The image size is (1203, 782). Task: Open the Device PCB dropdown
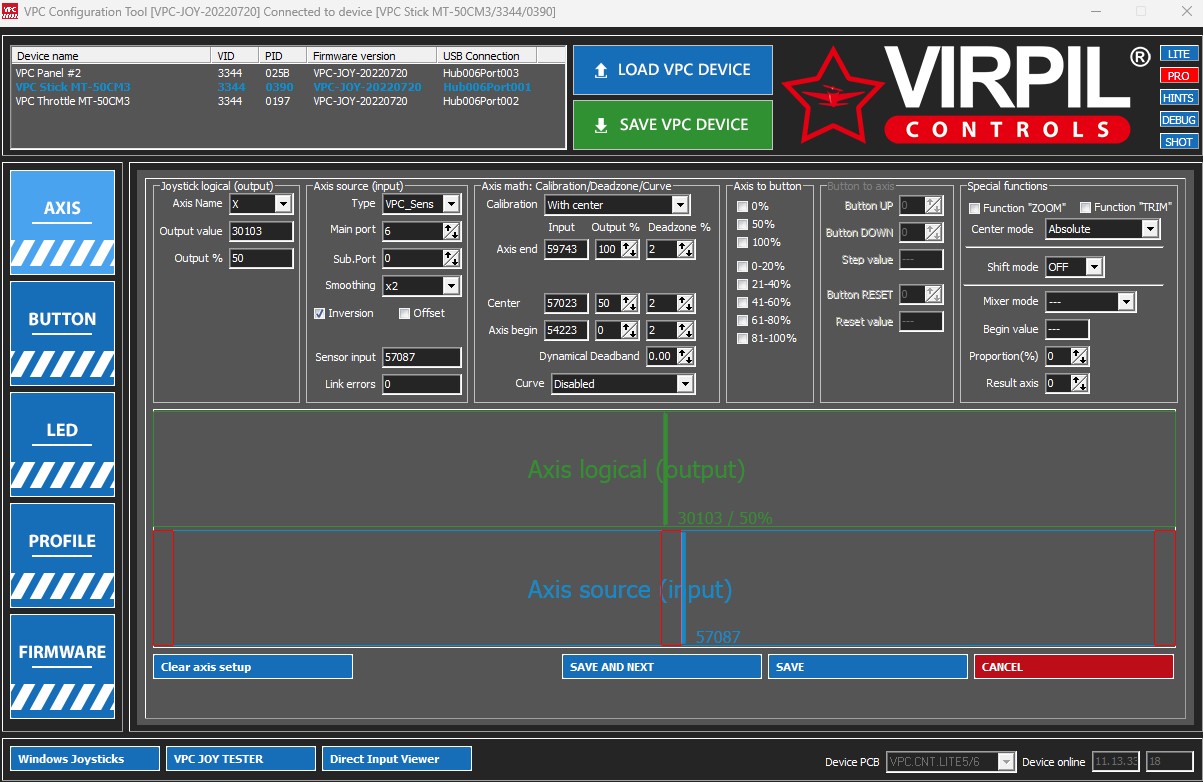click(x=1007, y=762)
